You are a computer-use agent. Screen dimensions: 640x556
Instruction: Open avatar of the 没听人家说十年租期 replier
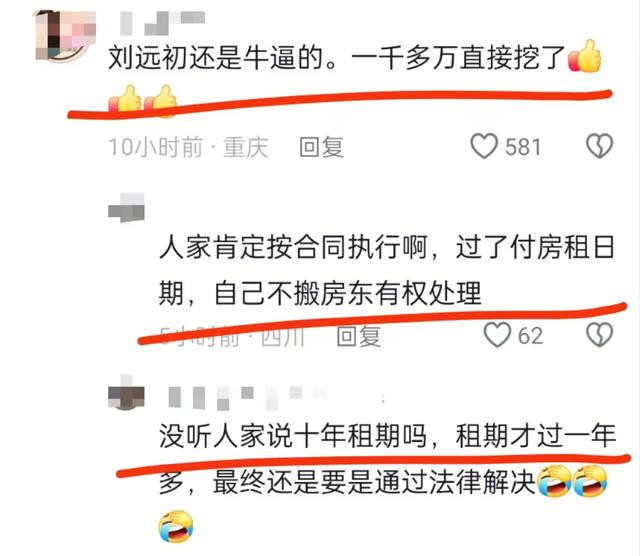[126, 392]
